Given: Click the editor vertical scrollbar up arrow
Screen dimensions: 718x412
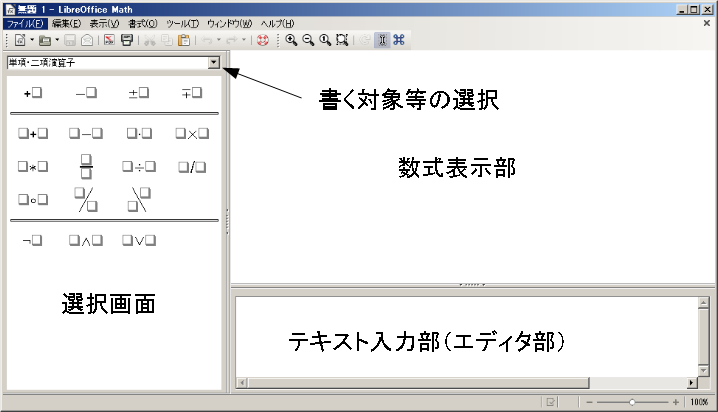Looking at the screenshot, I should [703, 303].
